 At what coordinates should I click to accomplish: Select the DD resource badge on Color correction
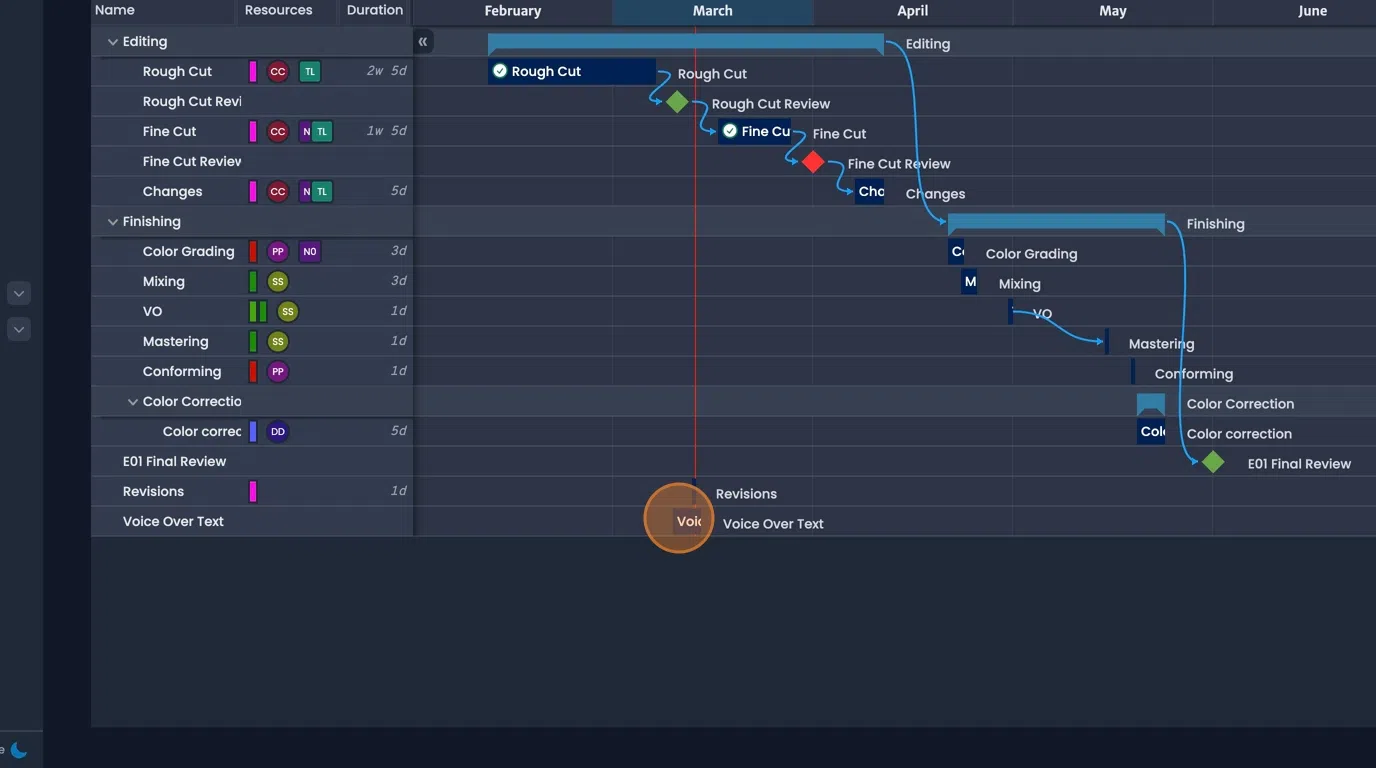click(x=277, y=431)
